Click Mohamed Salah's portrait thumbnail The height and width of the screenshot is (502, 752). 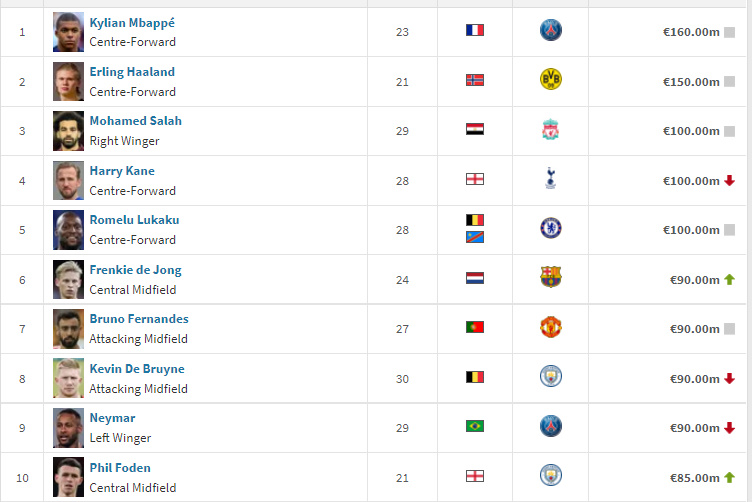click(68, 131)
